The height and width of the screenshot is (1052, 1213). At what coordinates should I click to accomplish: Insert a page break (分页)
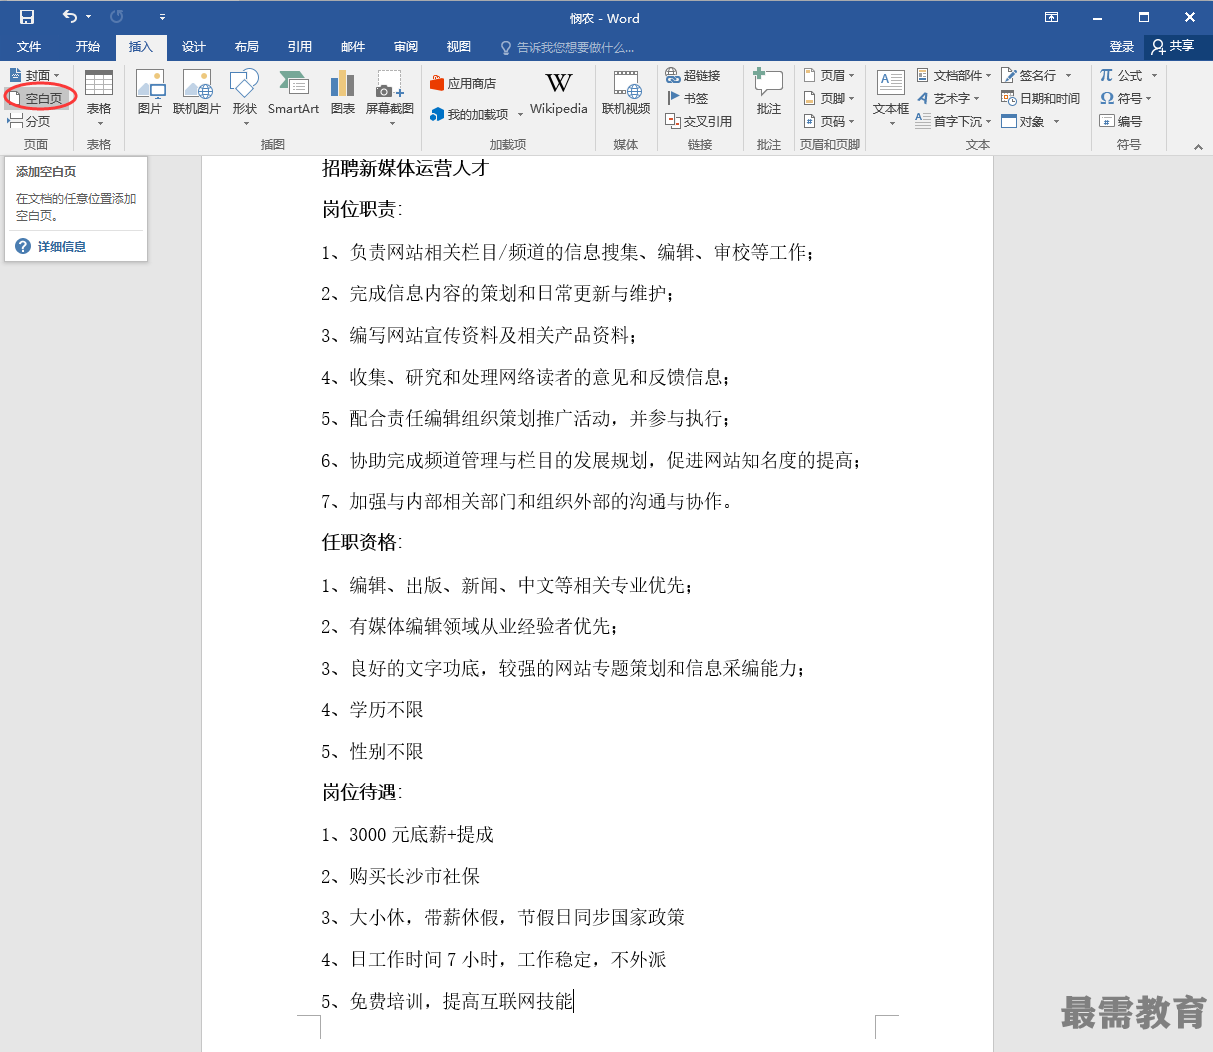click(29, 121)
